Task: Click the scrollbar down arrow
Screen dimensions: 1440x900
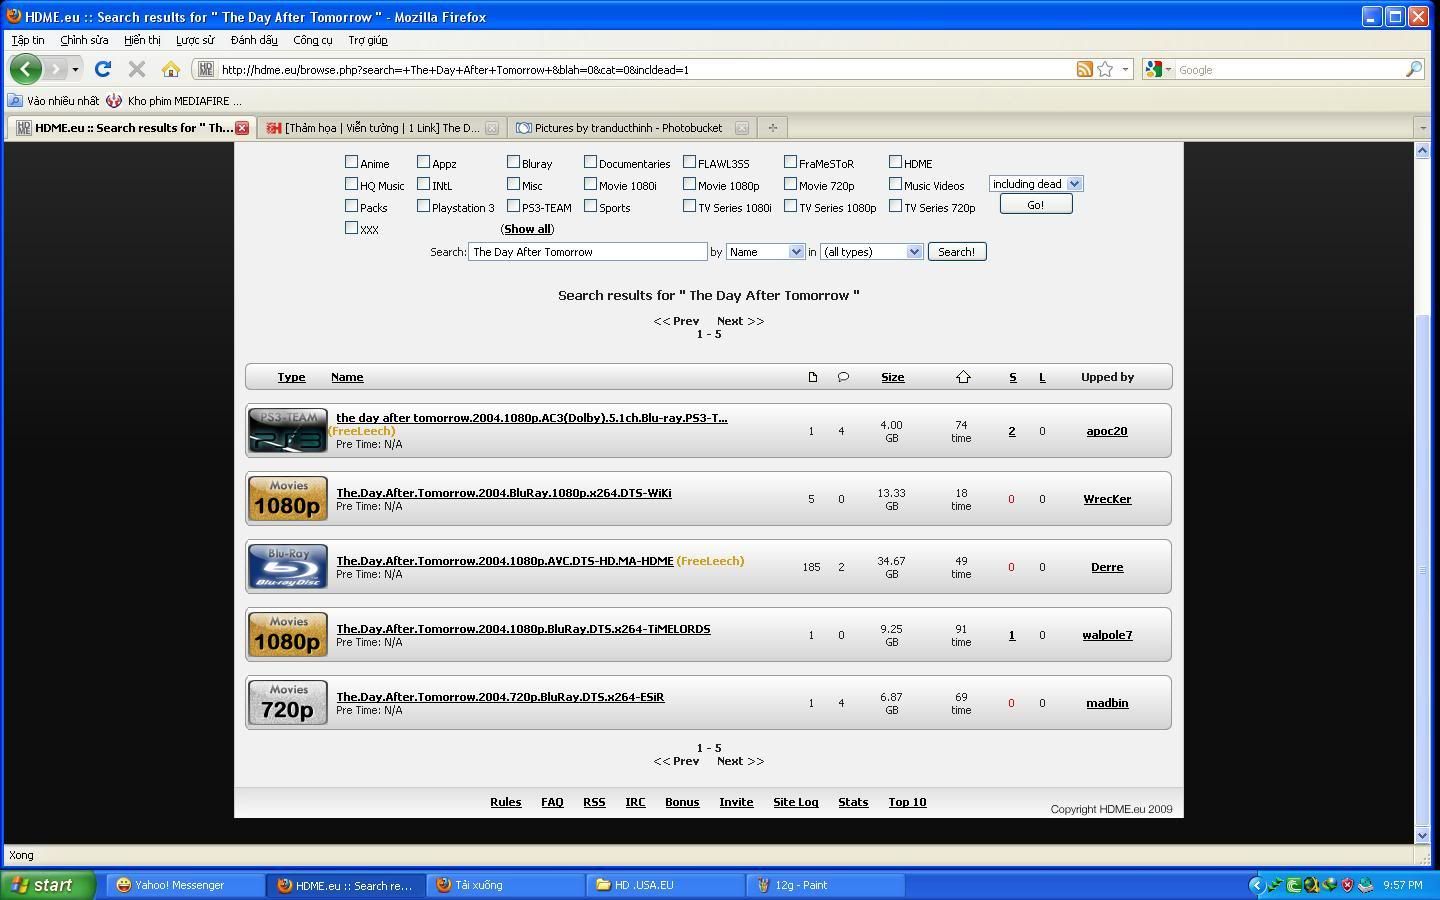Action: click(1423, 835)
